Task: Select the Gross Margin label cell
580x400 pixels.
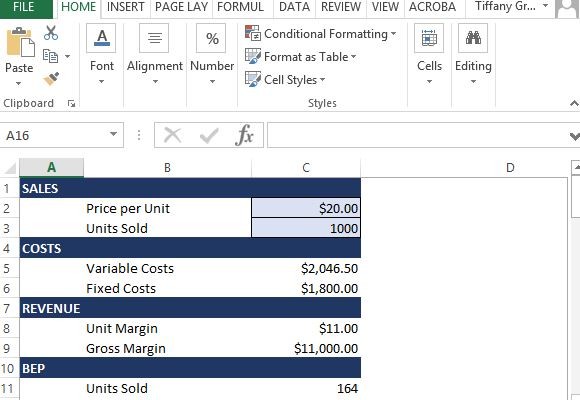Action: pos(167,348)
